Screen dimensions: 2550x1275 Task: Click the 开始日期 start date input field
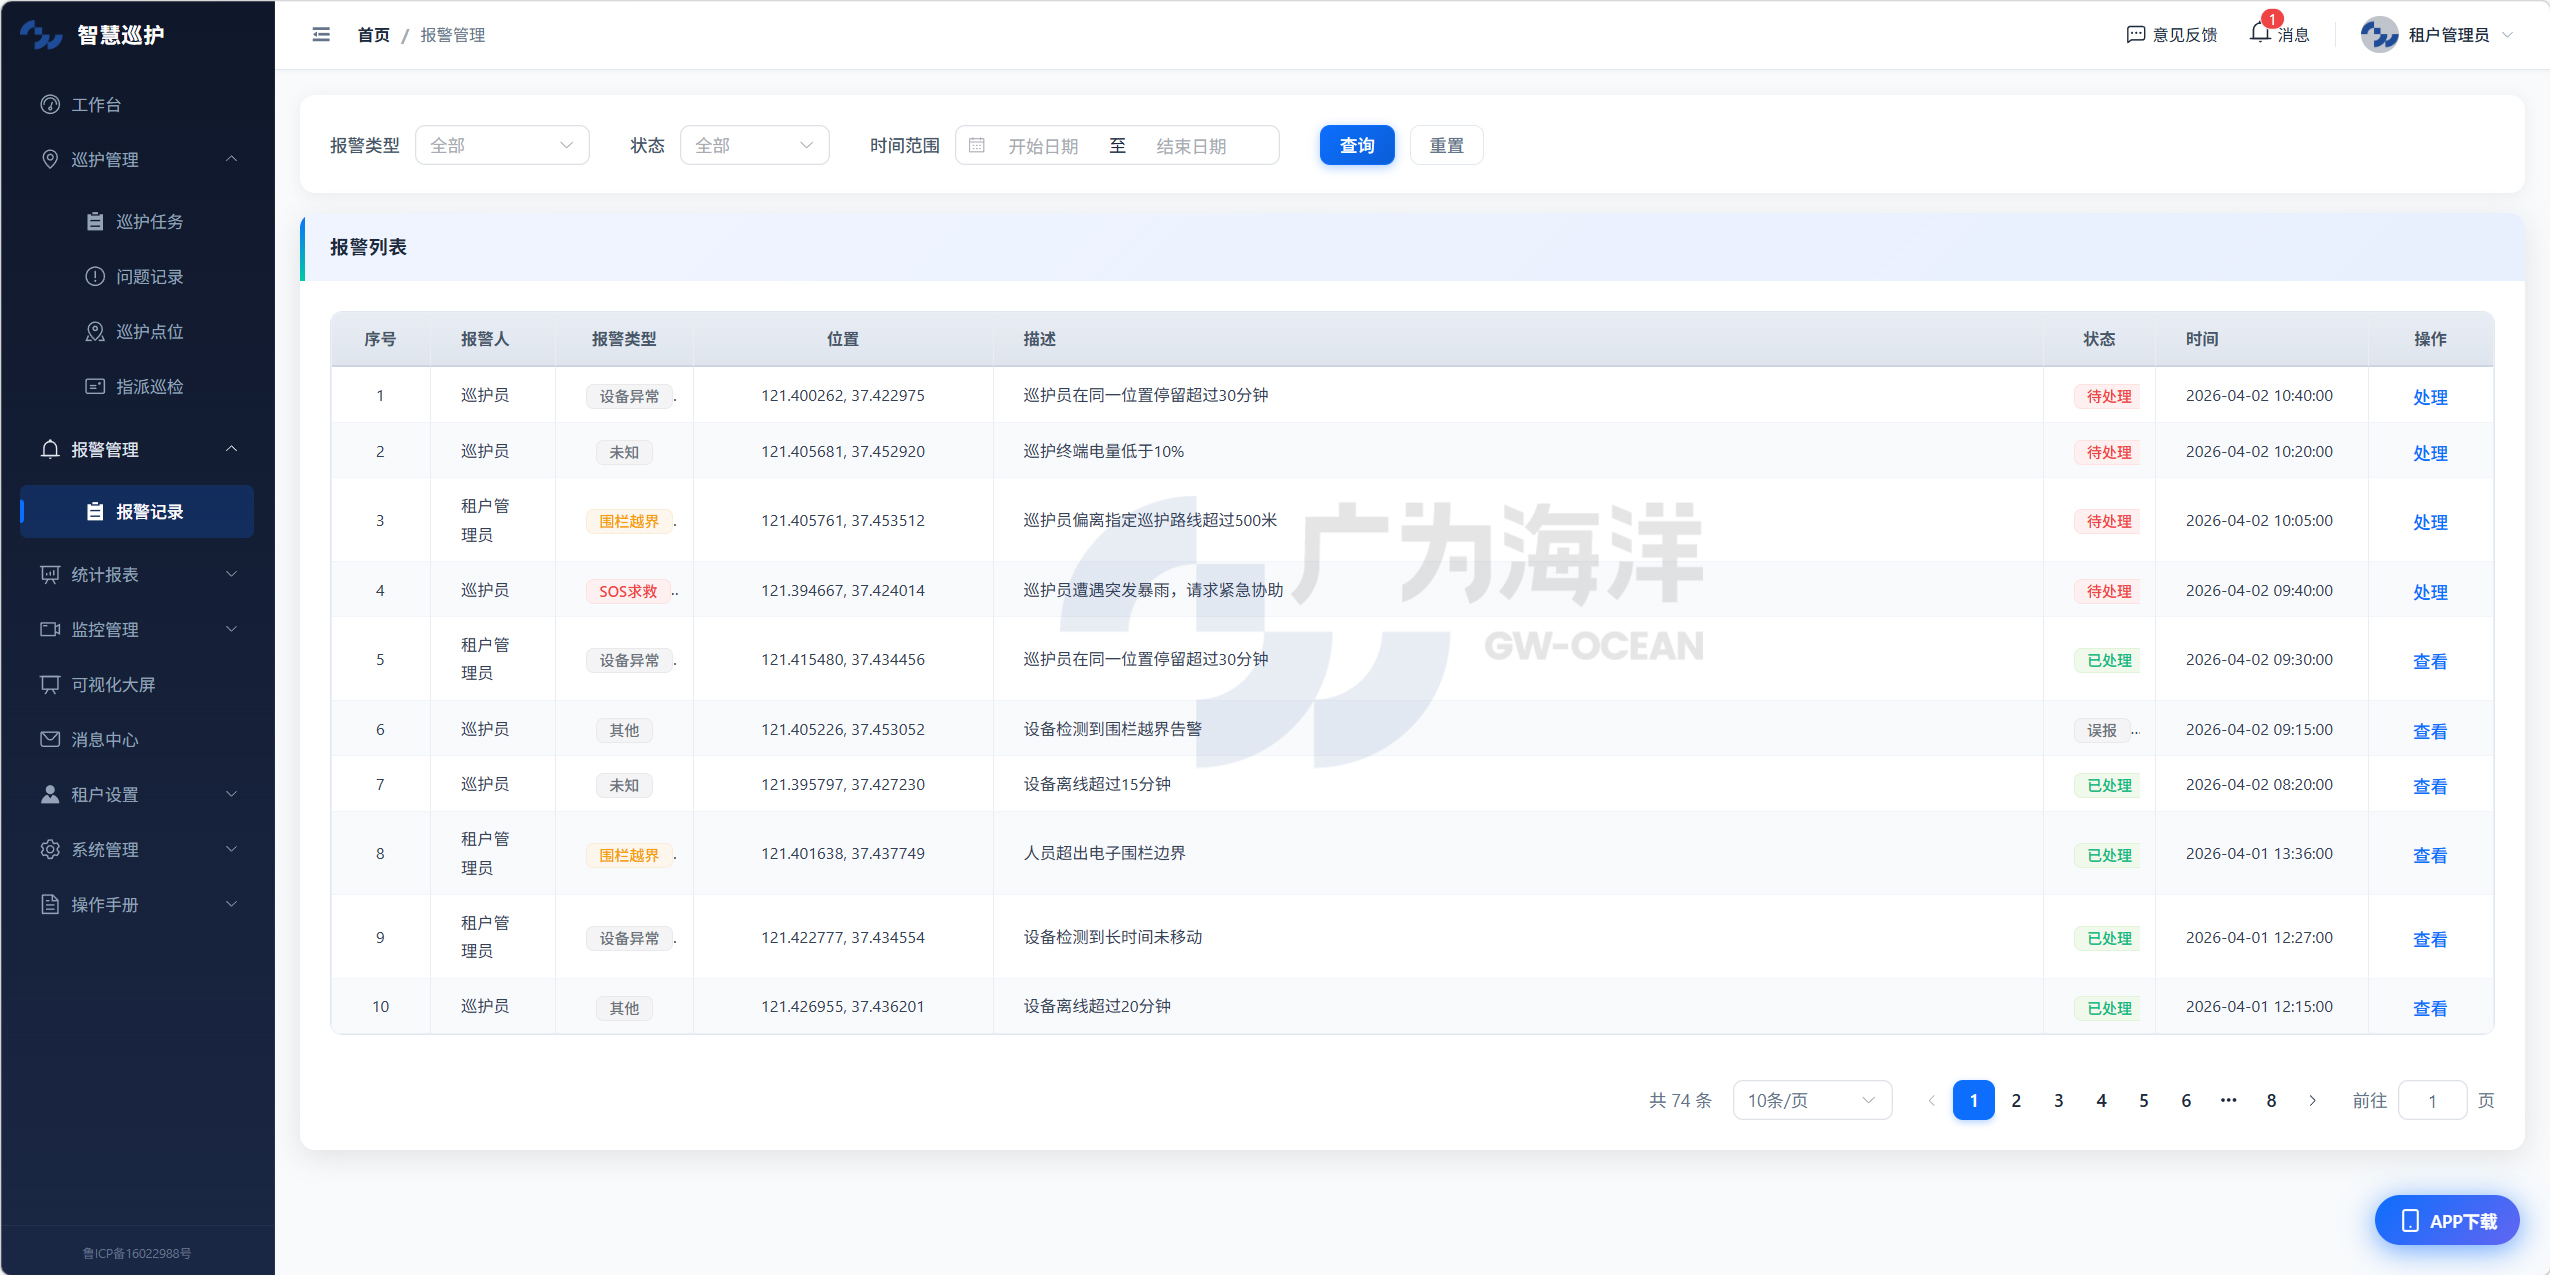(1043, 145)
